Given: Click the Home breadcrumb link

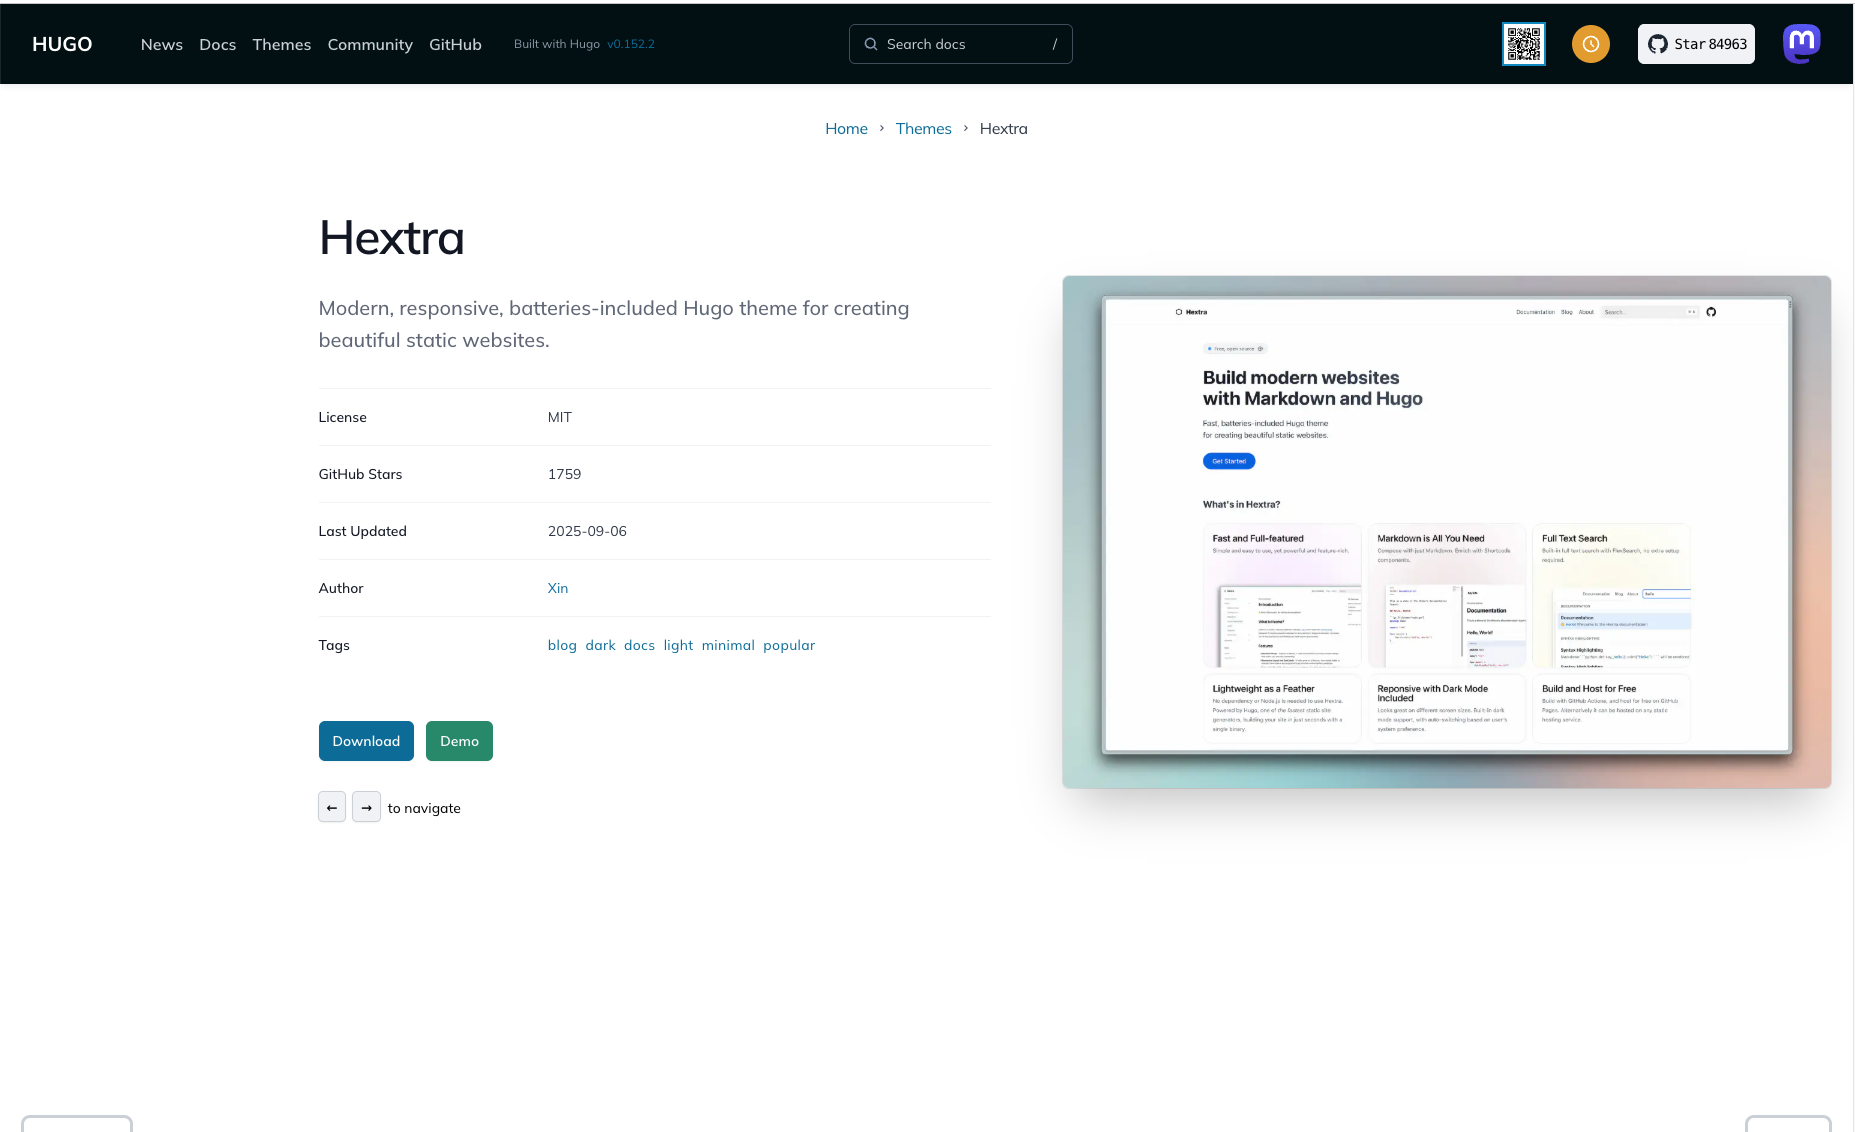Looking at the screenshot, I should 846,128.
